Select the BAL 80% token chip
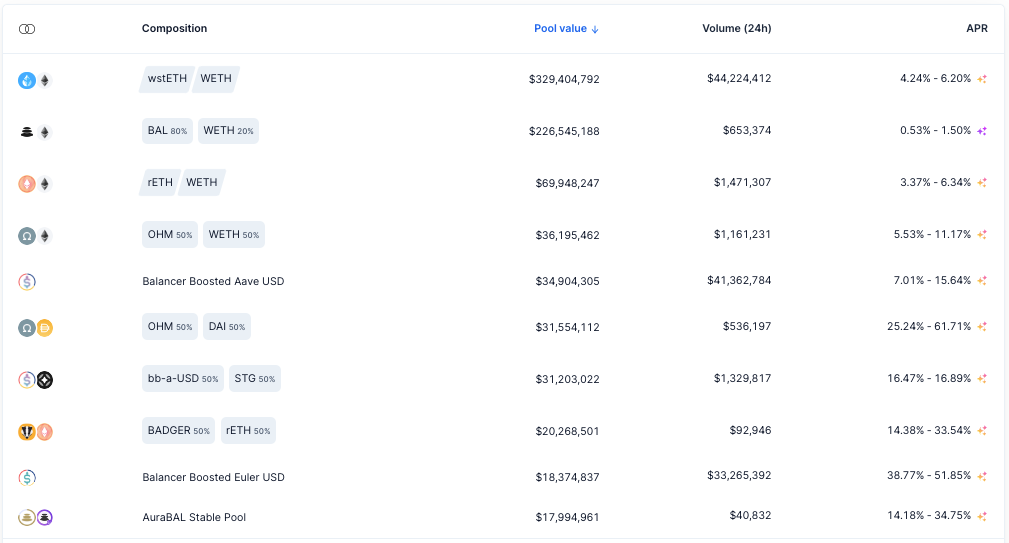Image resolution: width=1009 pixels, height=543 pixels. point(167,131)
